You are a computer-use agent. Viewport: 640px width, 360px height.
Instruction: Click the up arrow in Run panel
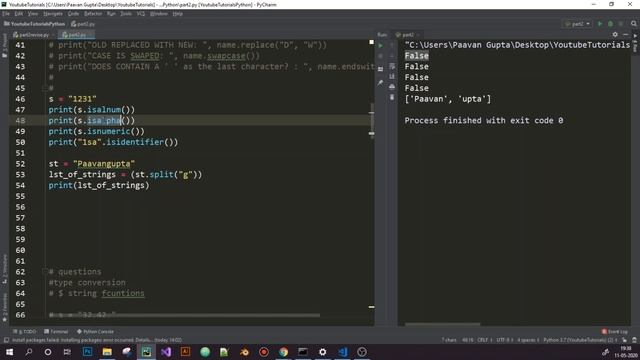point(392,45)
